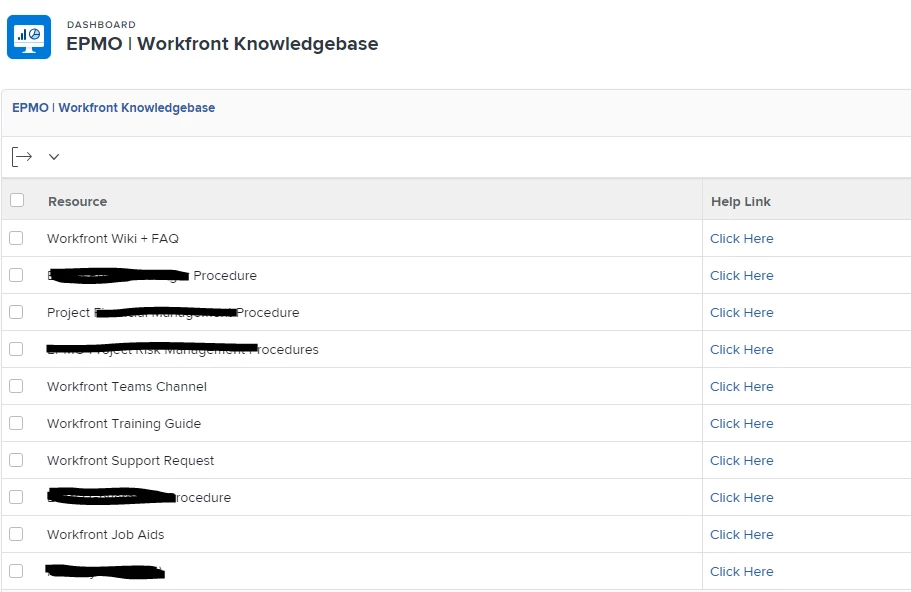Expand the chevron beside export icon

54,157
